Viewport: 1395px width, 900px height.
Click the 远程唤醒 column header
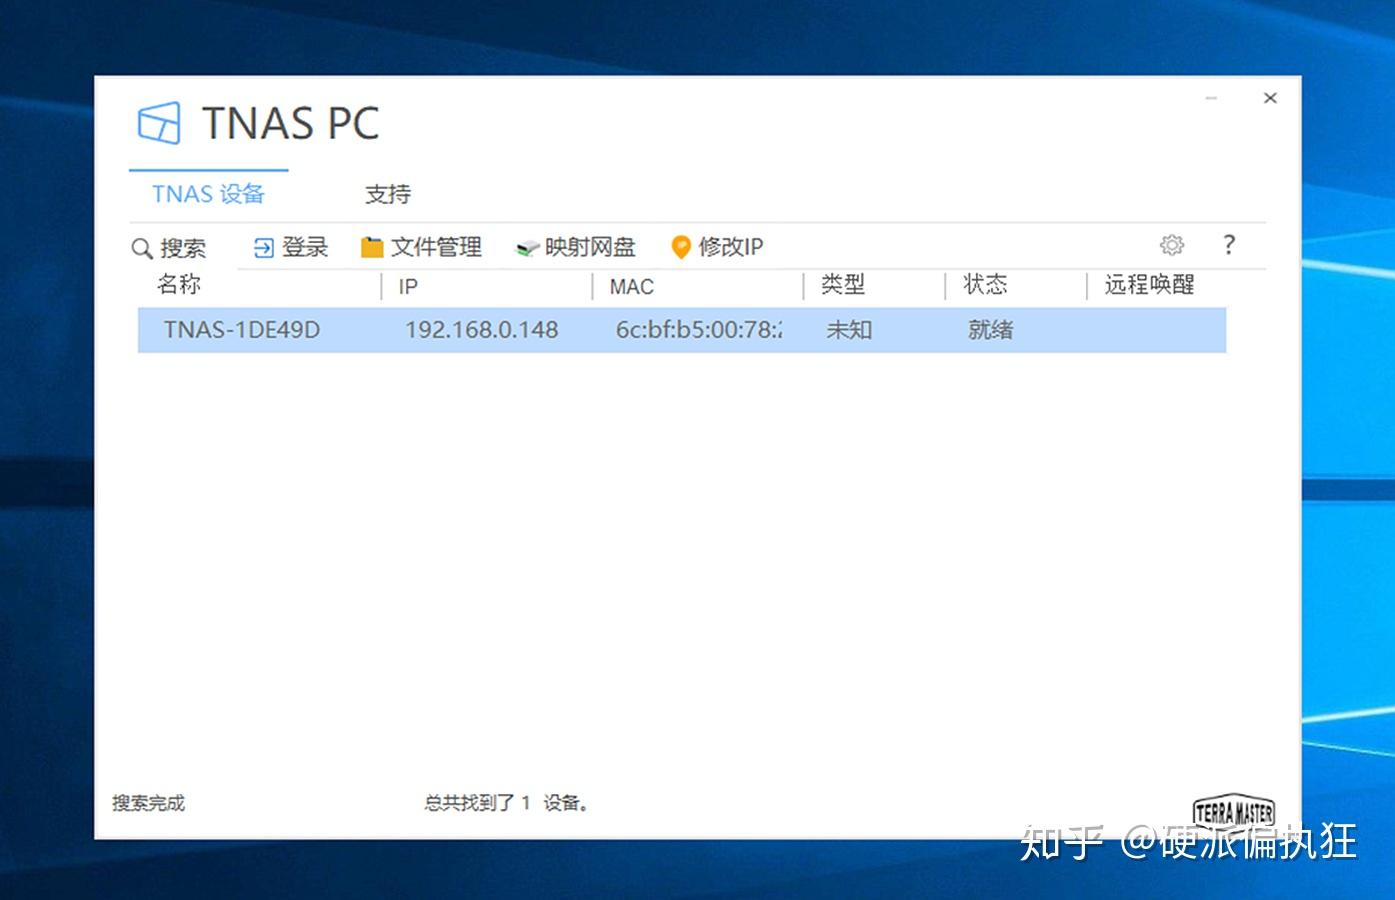point(1150,285)
